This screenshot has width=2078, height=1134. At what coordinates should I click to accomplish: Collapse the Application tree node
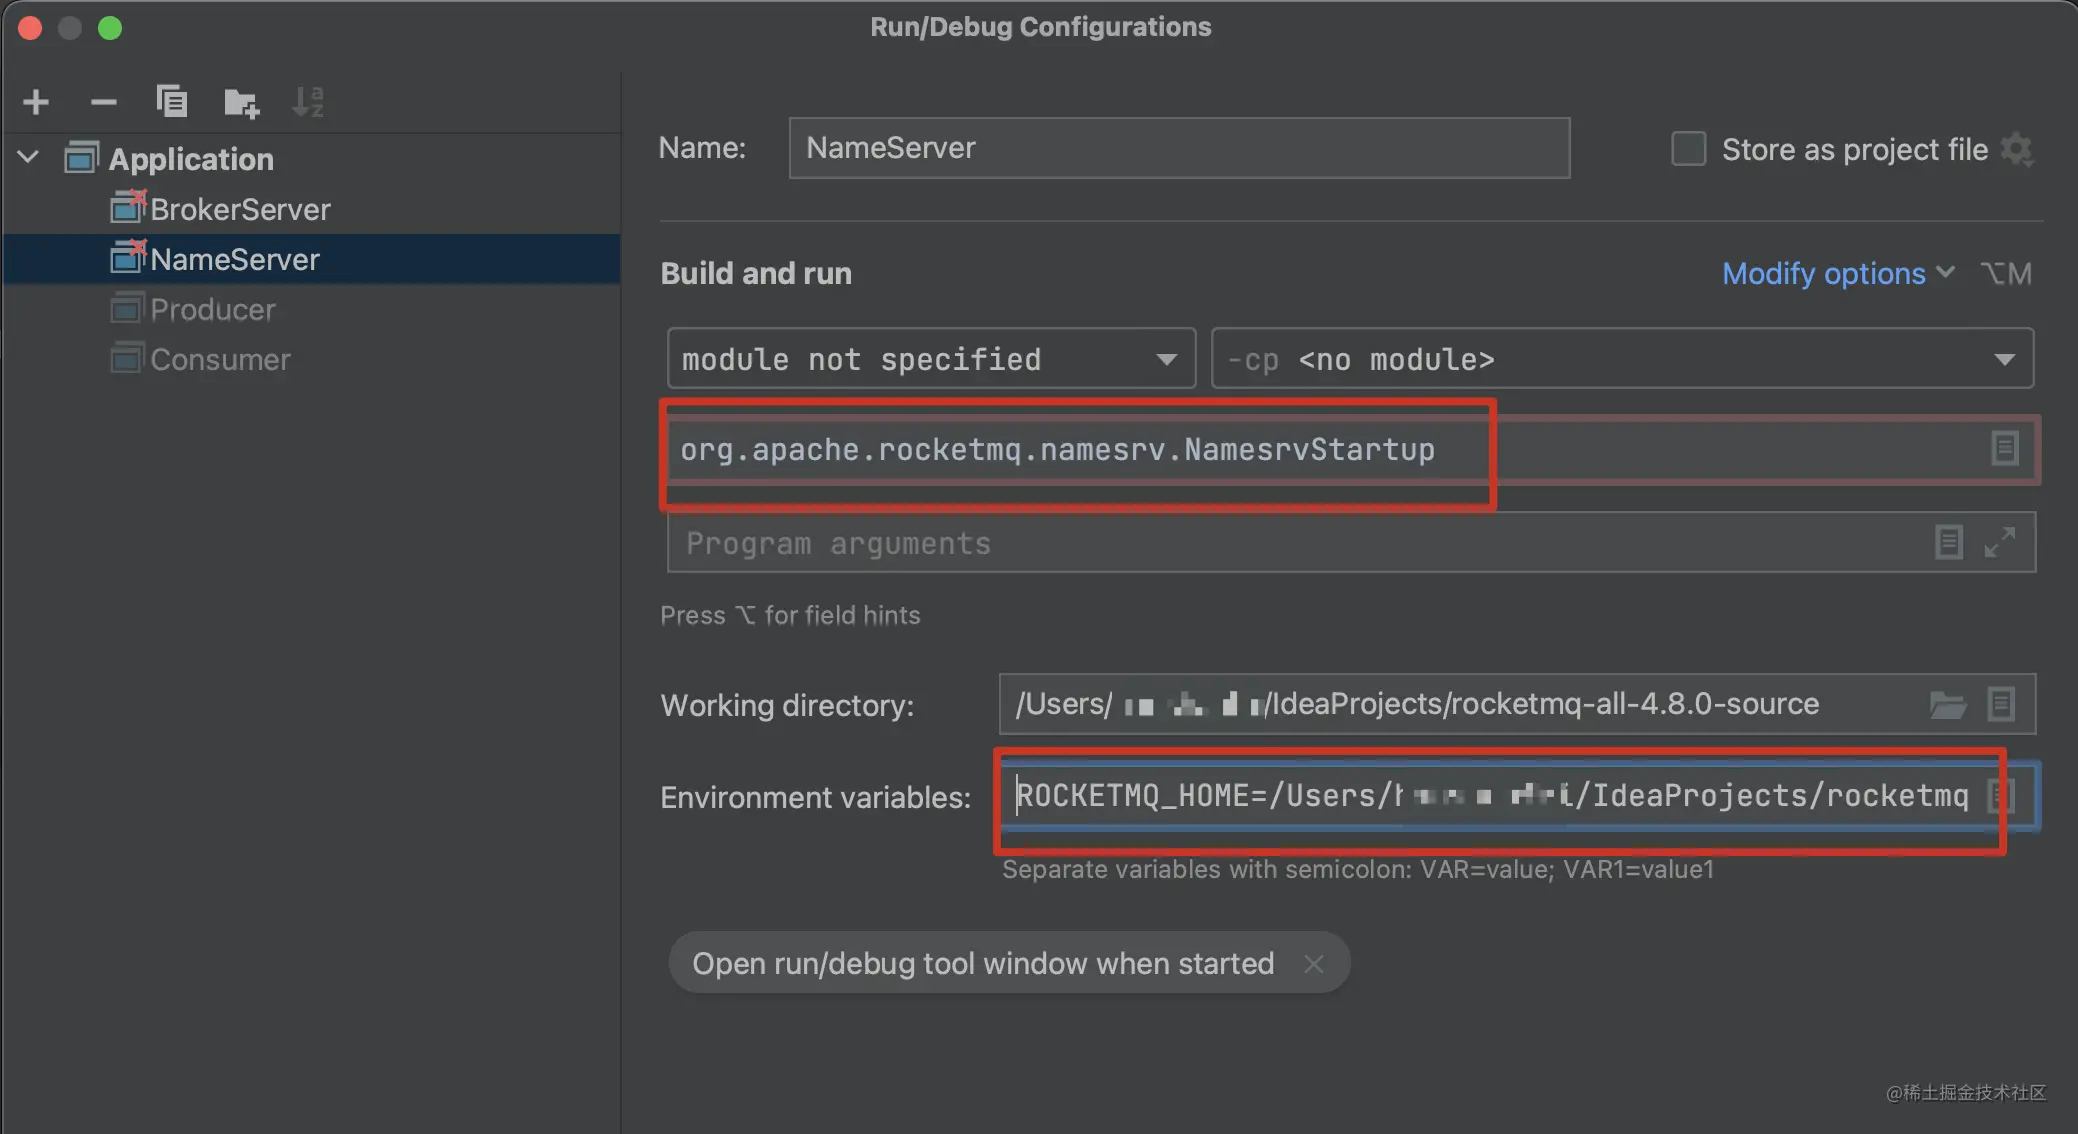tap(29, 158)
